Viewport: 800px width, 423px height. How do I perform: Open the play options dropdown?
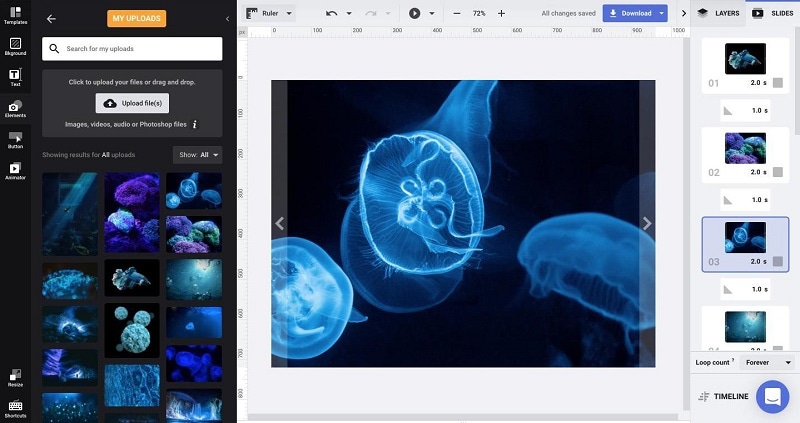coord(432,13)
